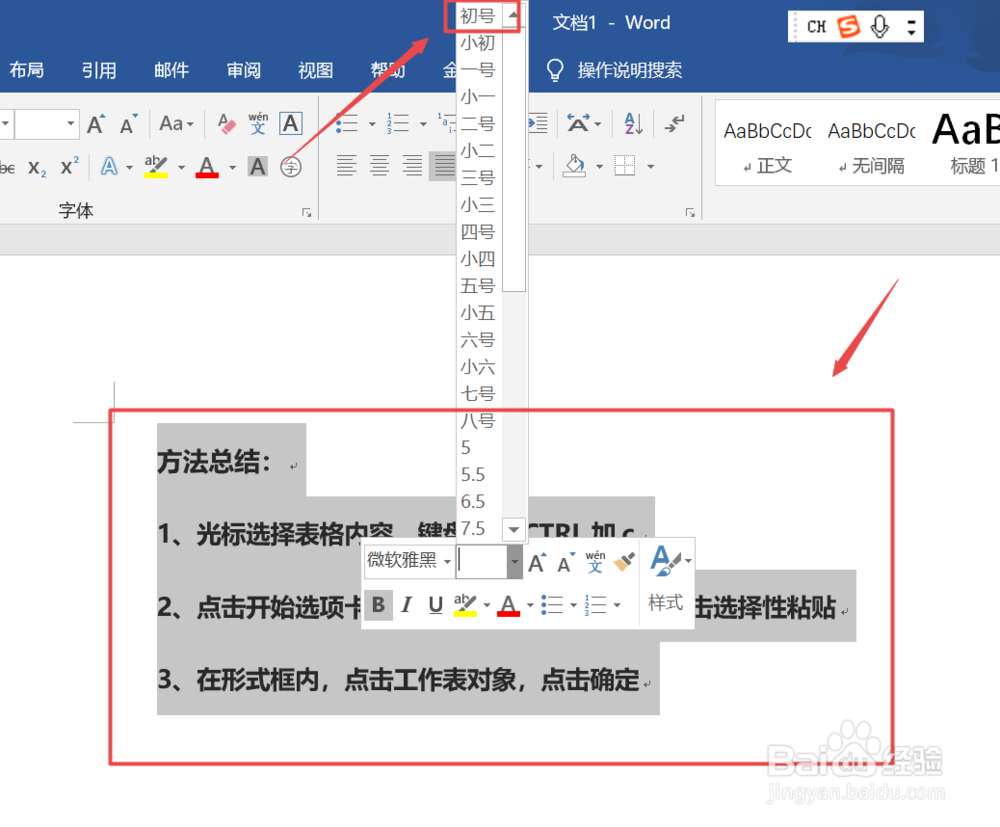Align paragraph text right
Image resolution: width=1000 pixels, height=827 pixels.
click(412, 166)
